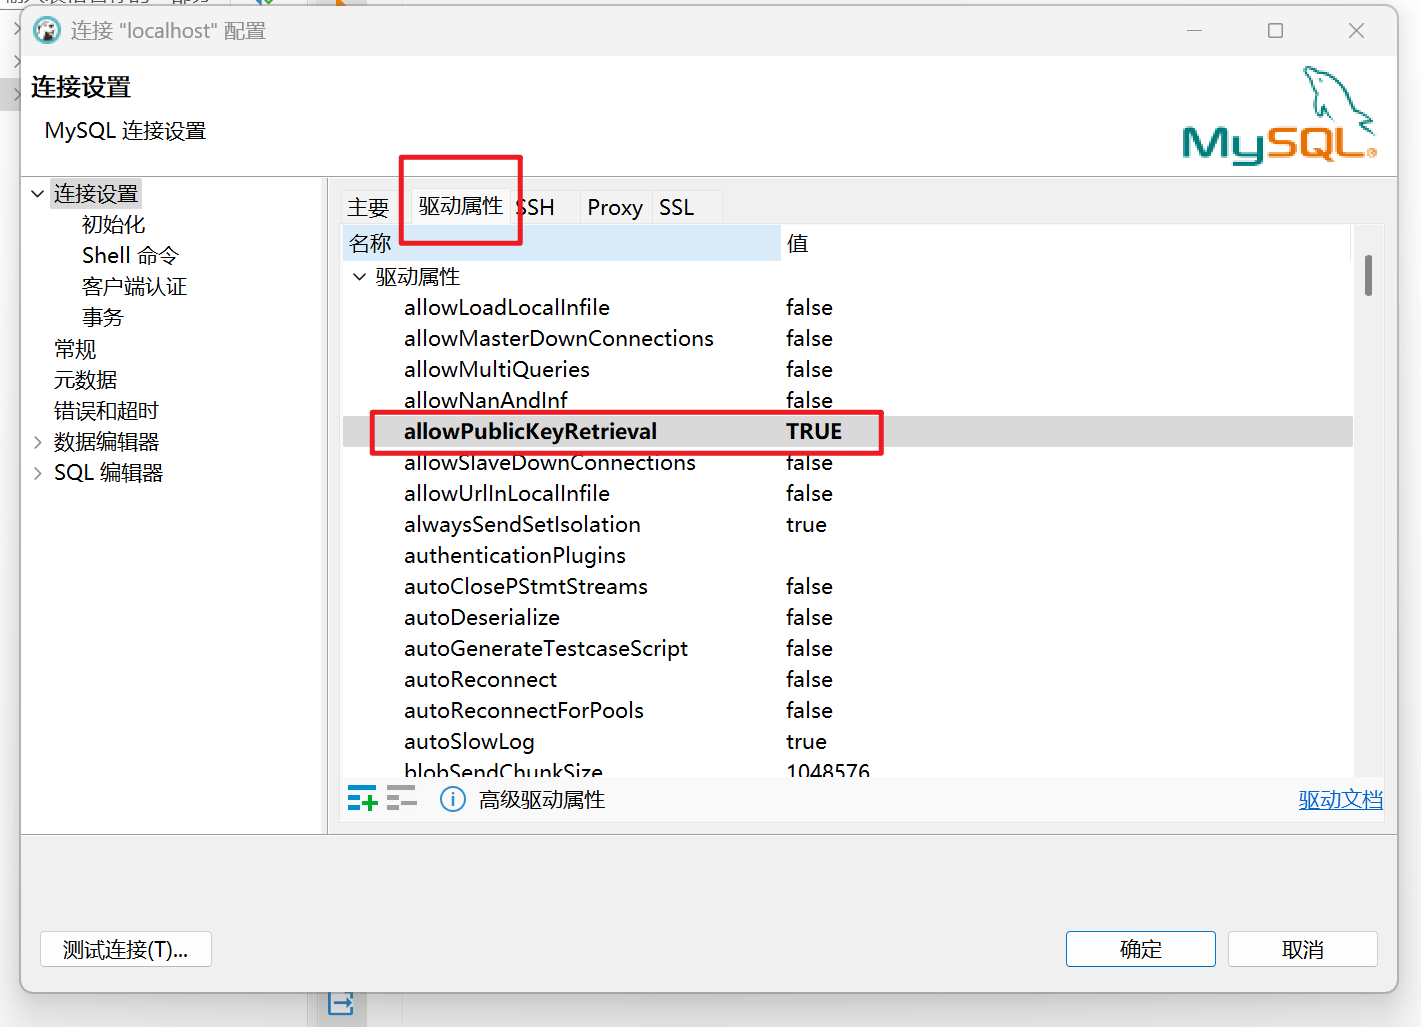Open the SSH tab
The width and height of the screenshot is (1421, 1027).
point(536,207)
